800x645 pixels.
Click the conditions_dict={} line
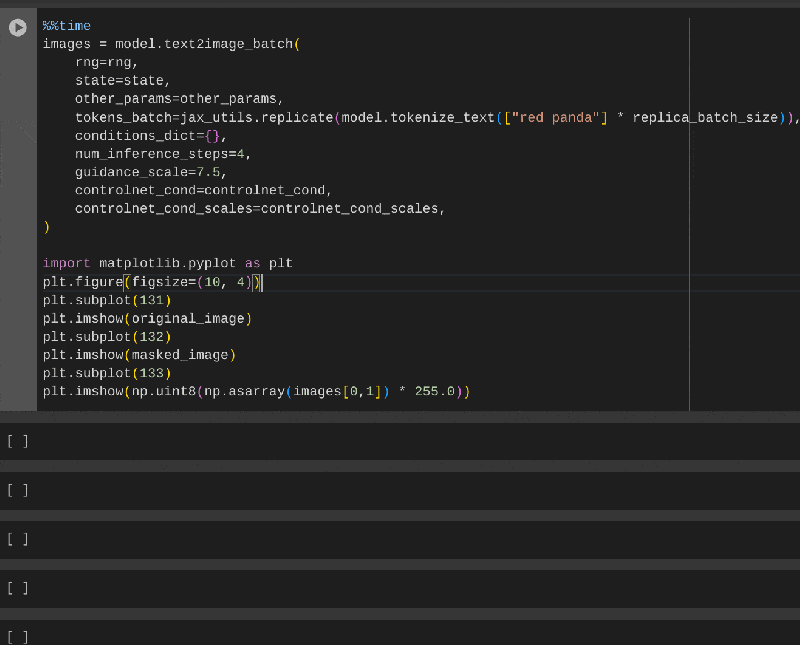151,136
